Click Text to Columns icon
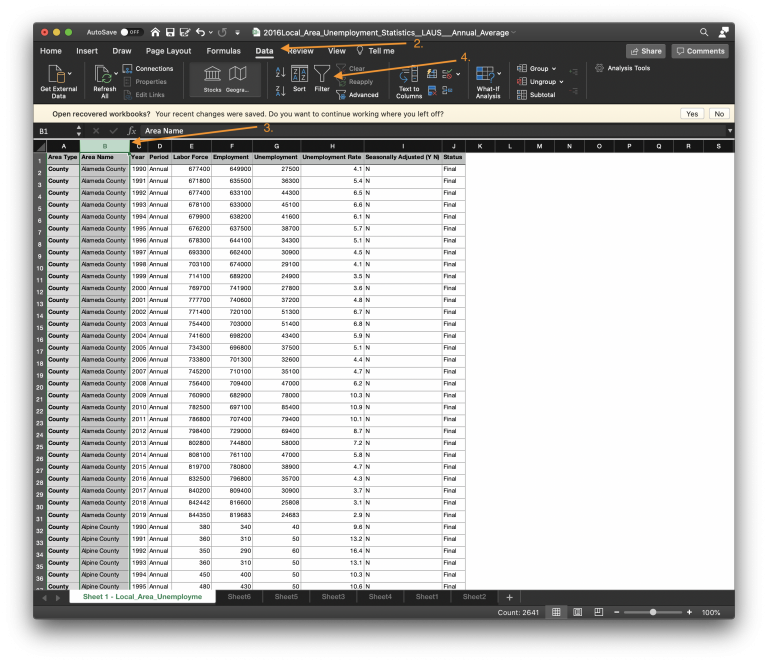This screenshot has width=768, height=663. (409, 74)
